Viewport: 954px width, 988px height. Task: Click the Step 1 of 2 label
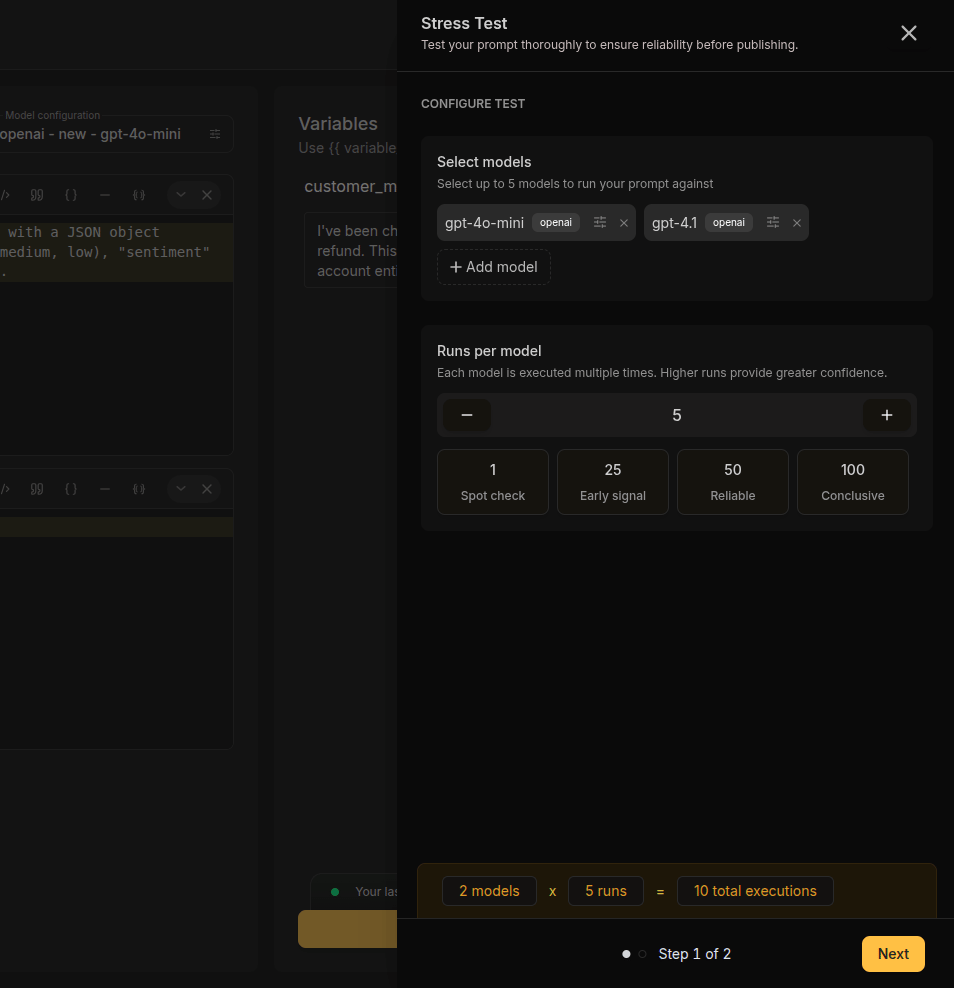694,954
